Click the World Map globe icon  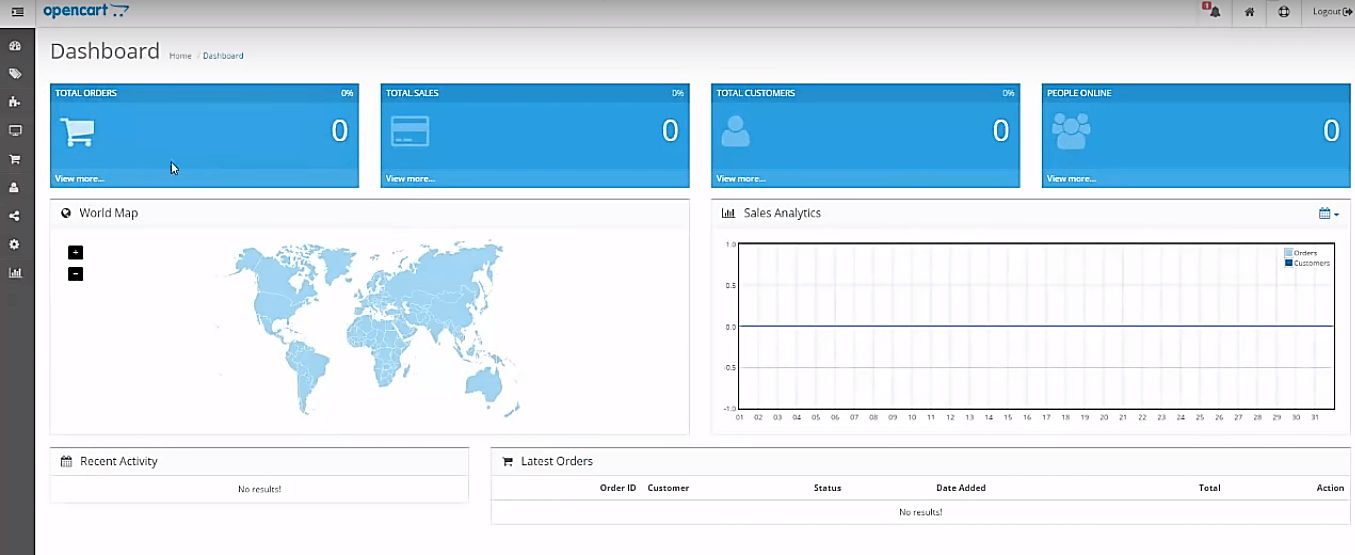coord(66,213)
